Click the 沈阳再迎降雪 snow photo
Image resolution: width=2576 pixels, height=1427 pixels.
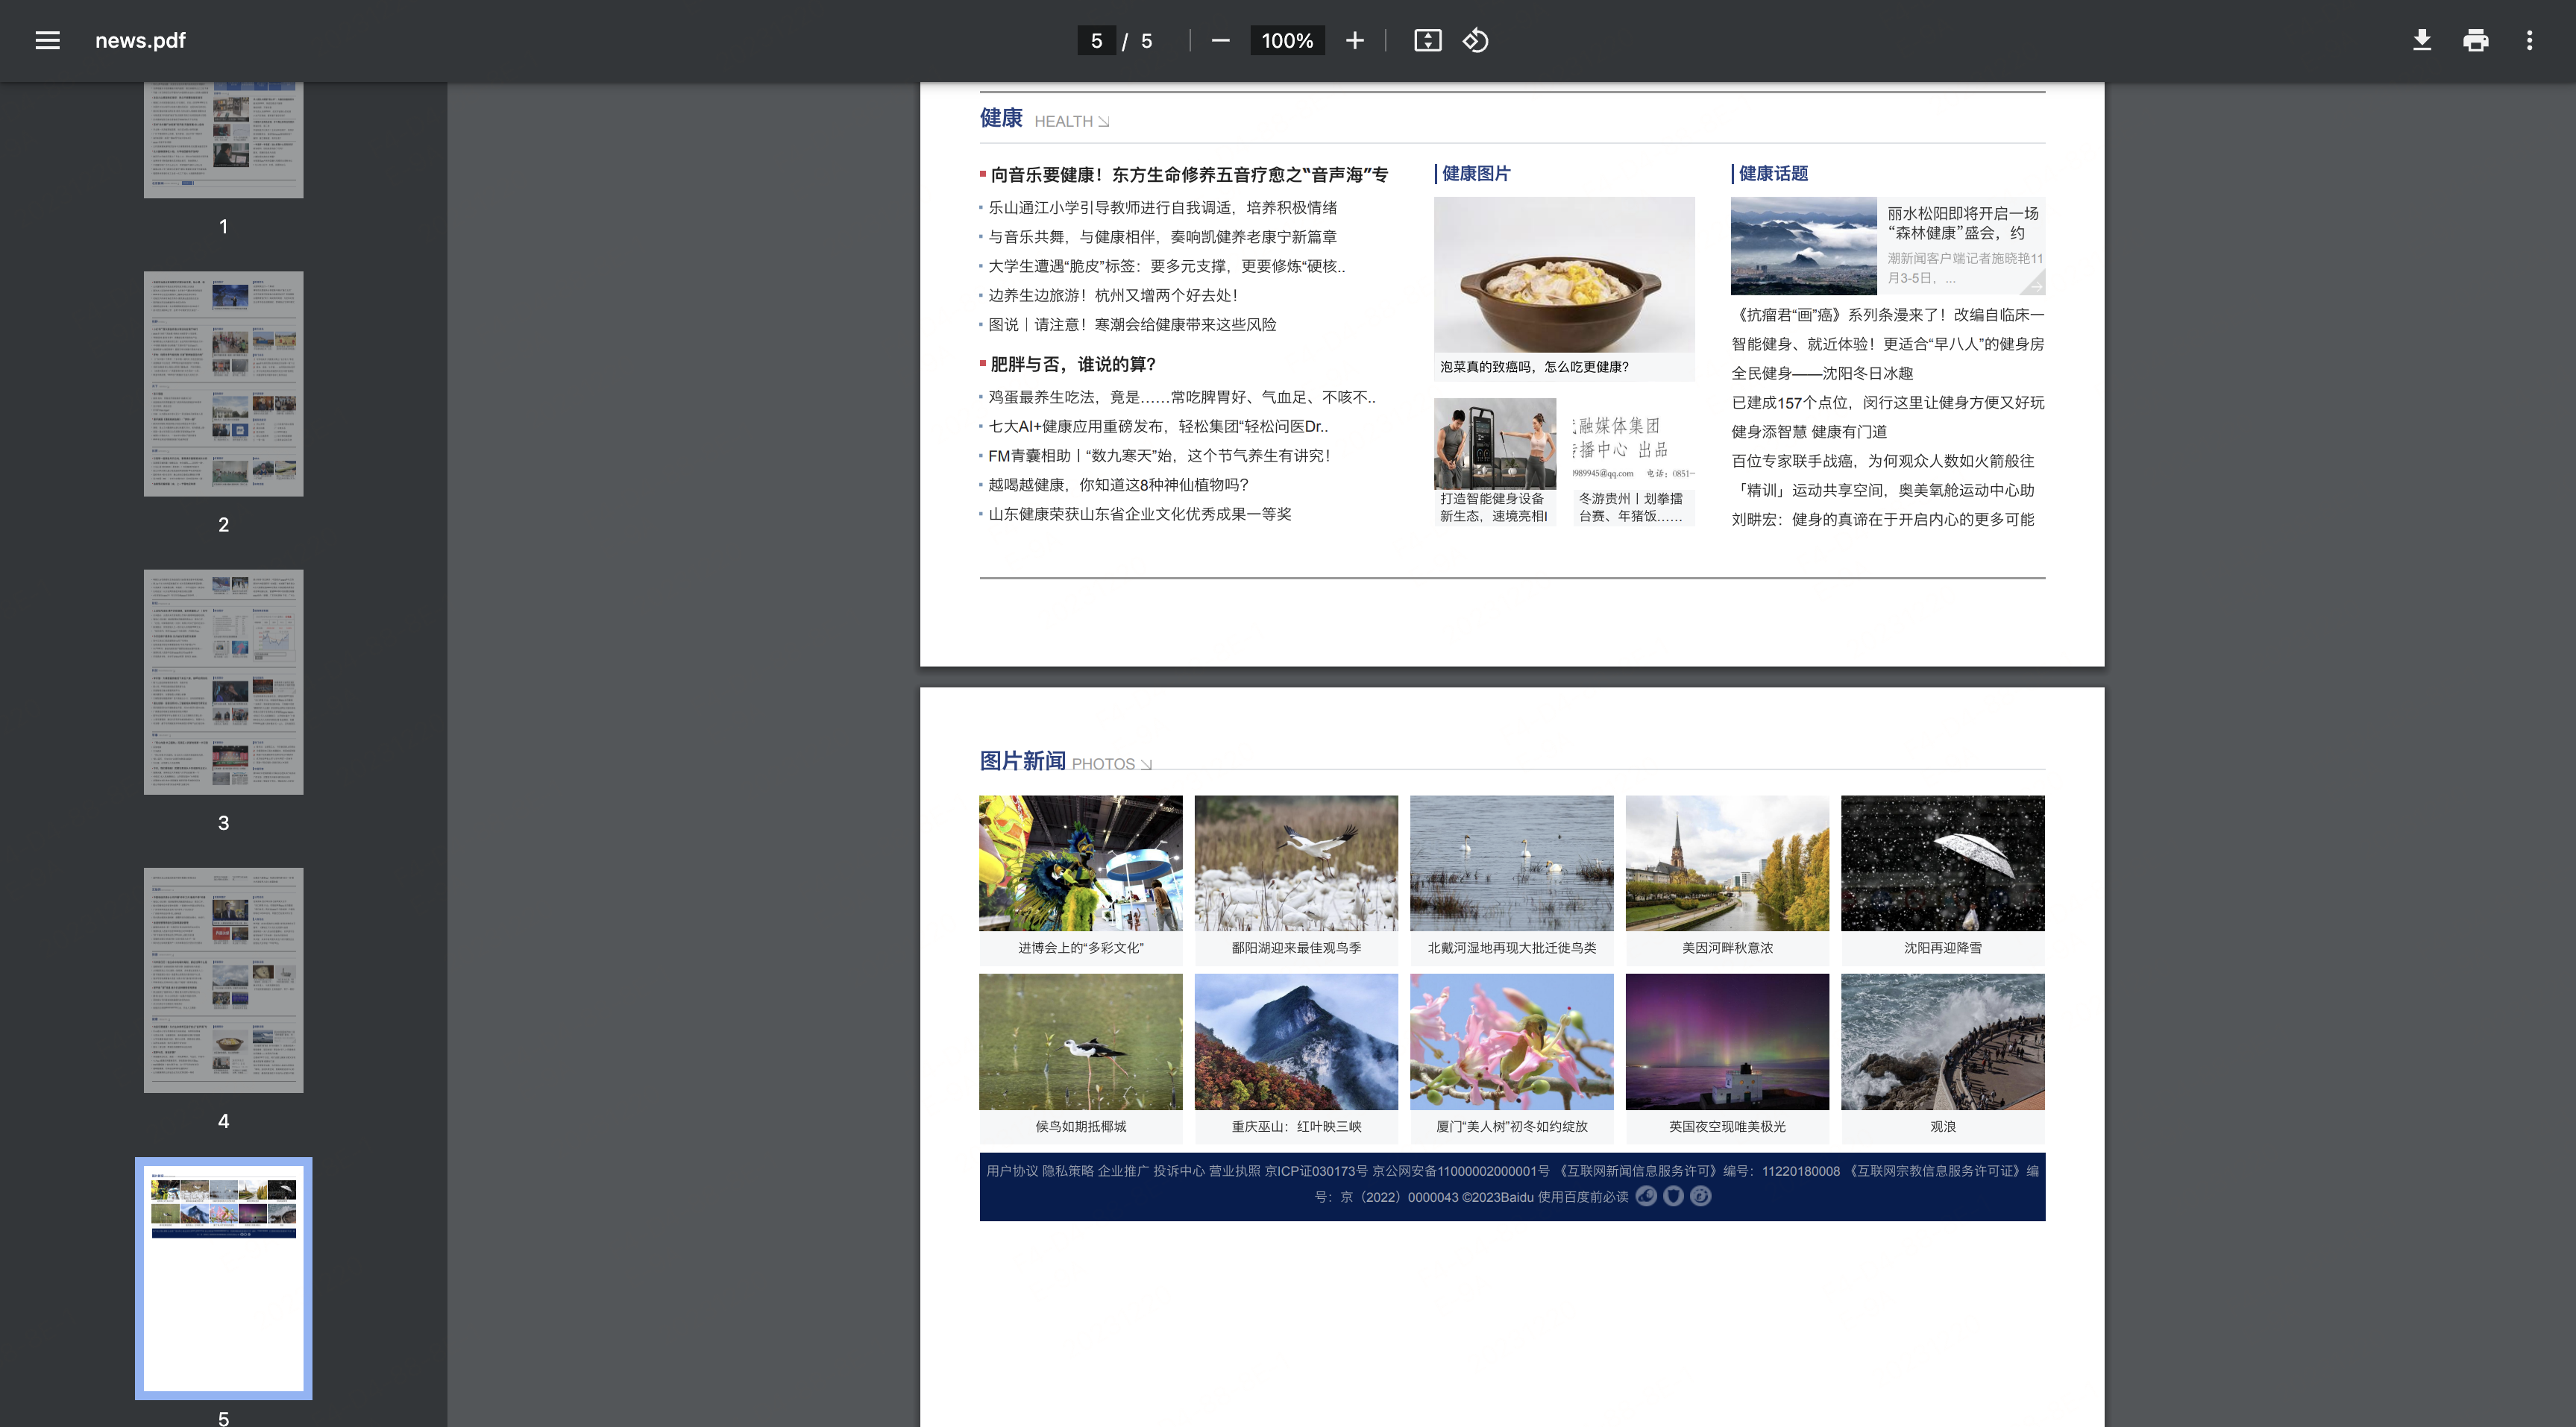[x=1942, y=863]
